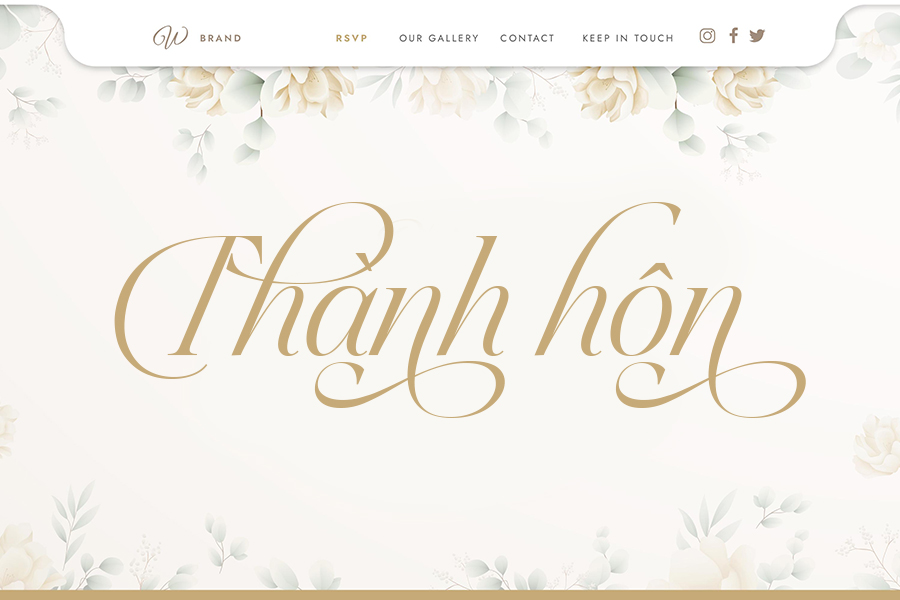Image resolution: width=900 pixels, height=600 pixels.
Task: Select the BRAND text beside the logo
Action: [220, 38]
